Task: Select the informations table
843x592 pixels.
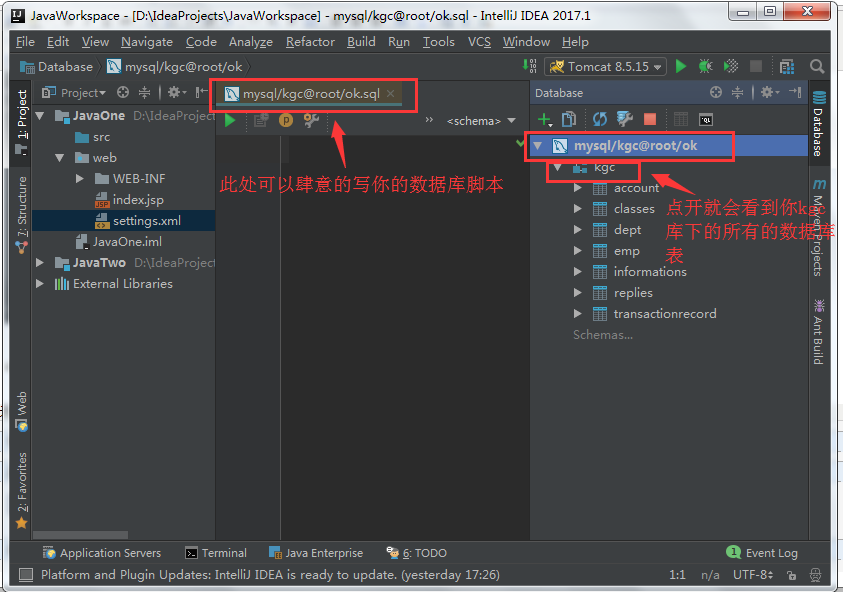Action: click(650, 272)
